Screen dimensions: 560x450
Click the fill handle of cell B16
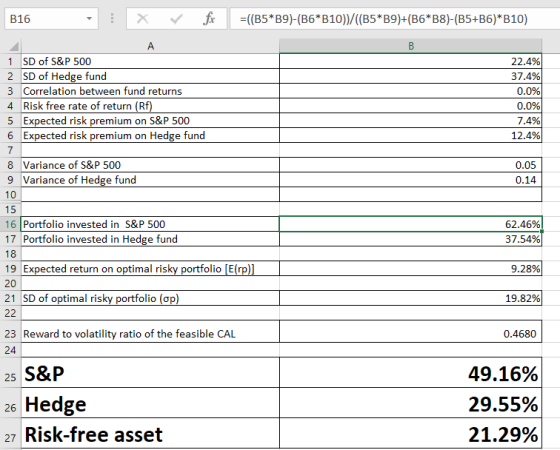542,231
